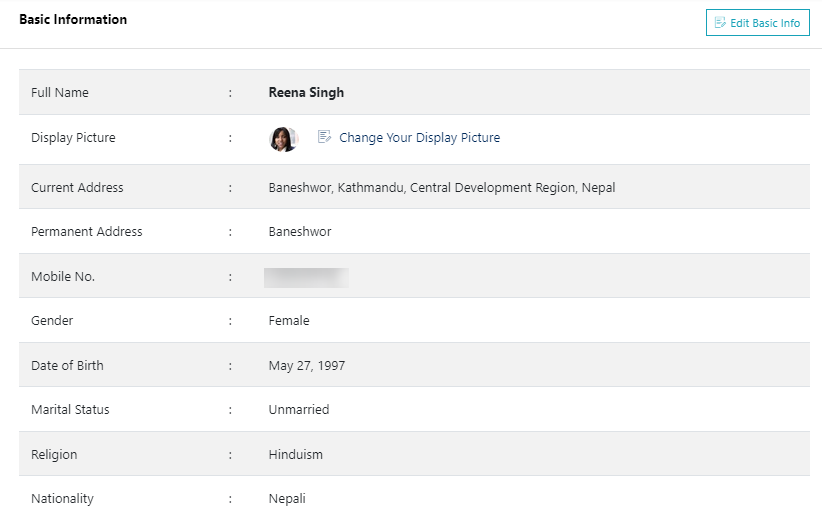Click the profile avatar thumbnail
The image size is (822, 508).
coord(283,139)
